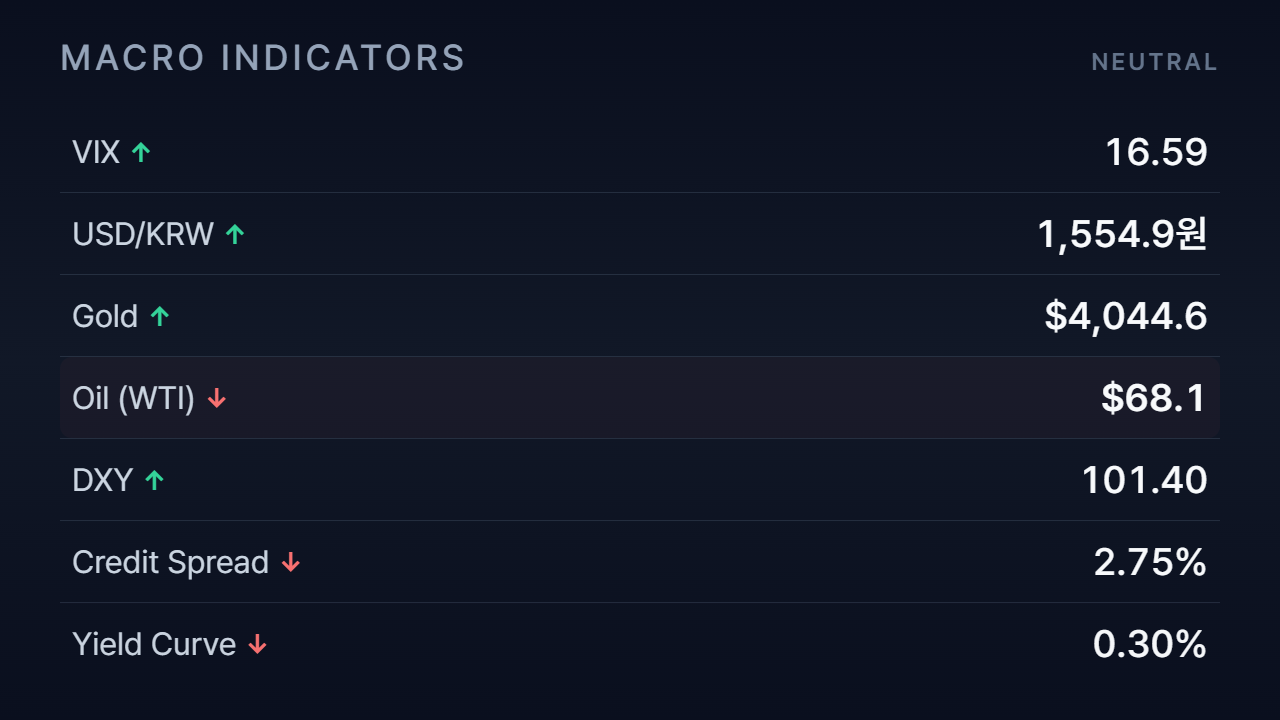Click the 1,554.9원 exchange rate value
This screenshot has height=720, width=1280.
point(1123,234)
